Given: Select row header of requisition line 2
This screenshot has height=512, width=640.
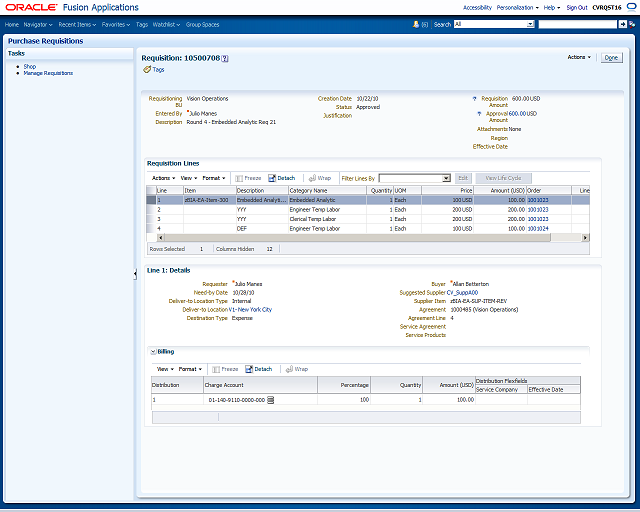Looking at the screenshot, I should click(151, 210).
